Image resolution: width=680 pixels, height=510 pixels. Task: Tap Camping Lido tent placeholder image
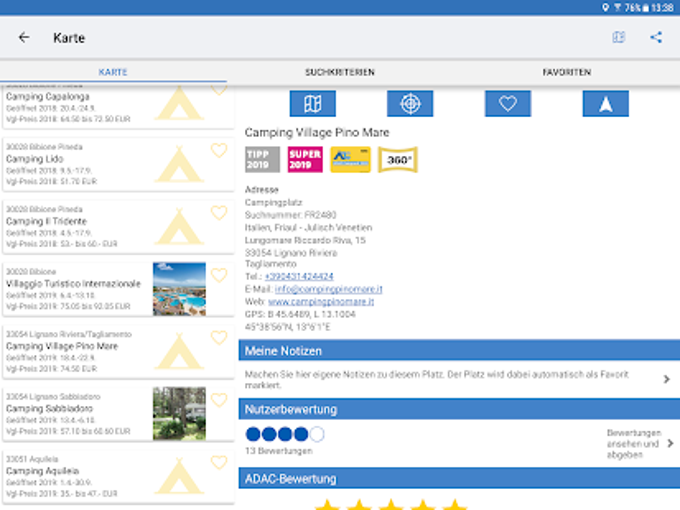(x=179, y=164)
